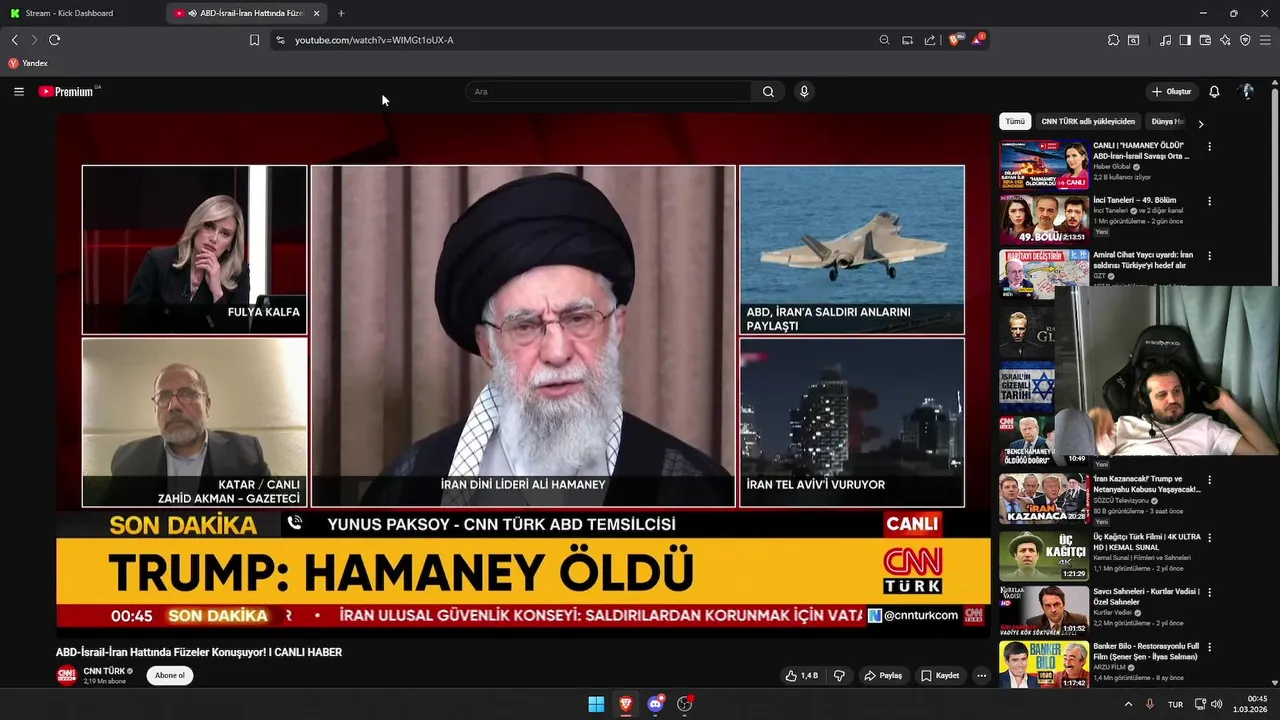Open CNN TÜRK channel avatar below video
Screen dimensions: 1280x720
click(66, 675)
